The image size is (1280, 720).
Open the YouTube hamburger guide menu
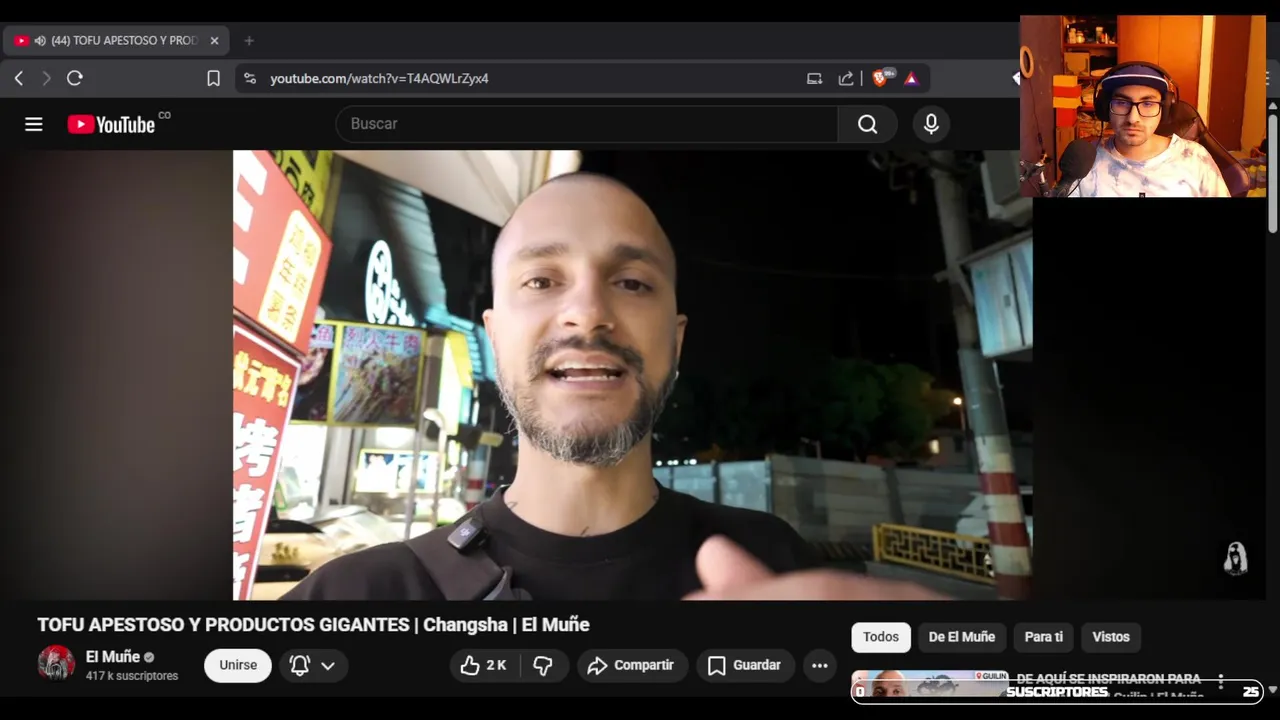click(x=34, y=124)
